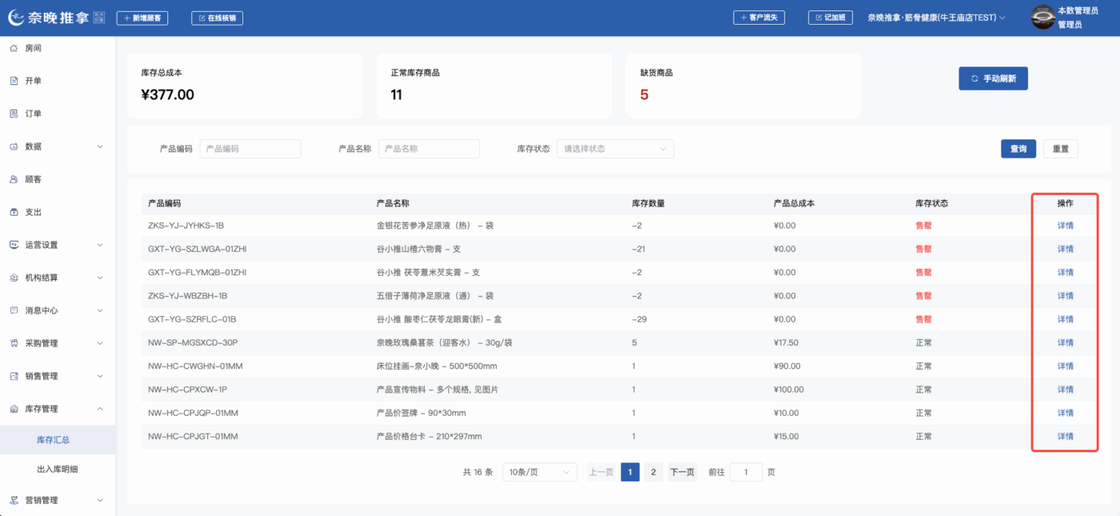Open the 库存状态 status dropdown
1120x516 pixels.
[615, 149]
